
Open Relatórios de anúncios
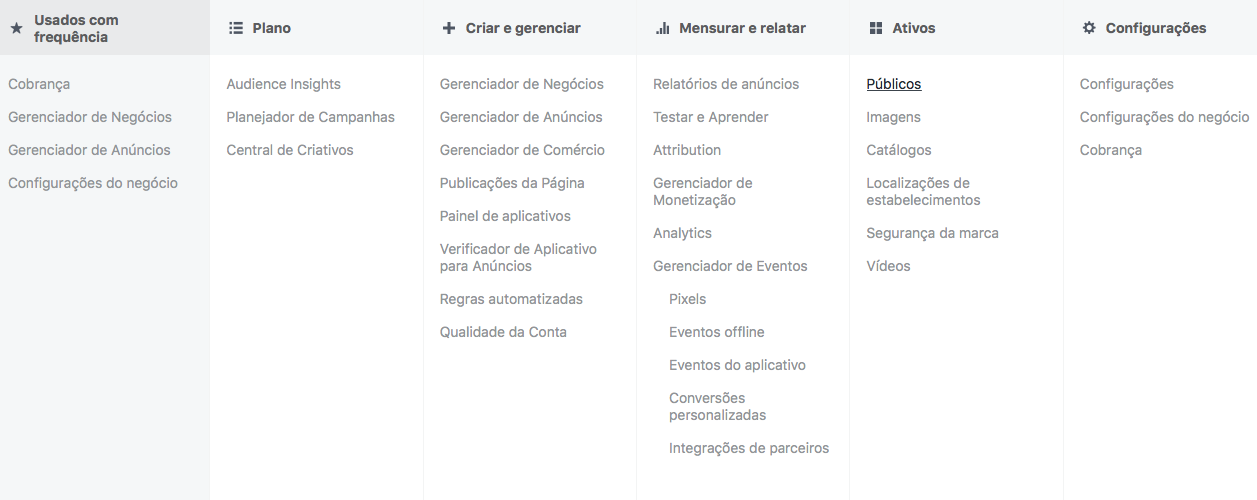pos(726,84)
